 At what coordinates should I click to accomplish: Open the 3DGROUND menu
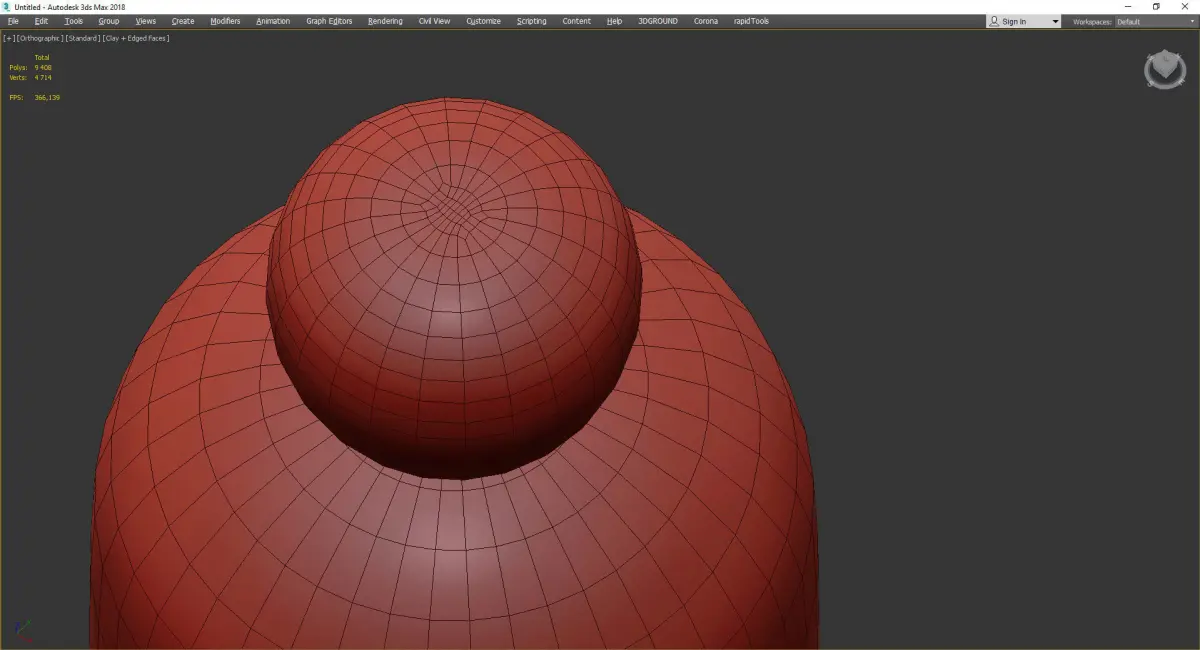(657, 21)
